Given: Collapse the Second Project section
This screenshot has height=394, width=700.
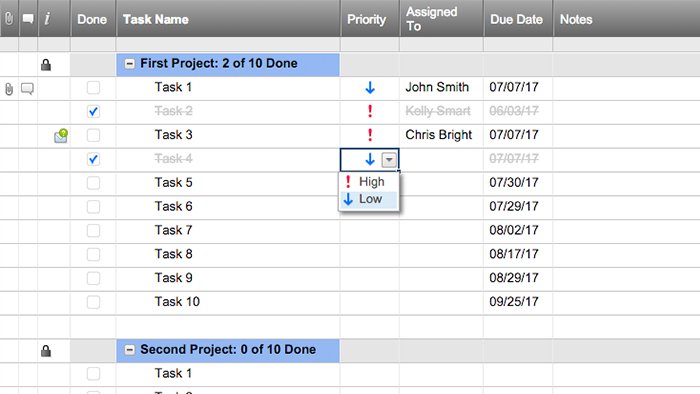Looking at the screenshot, I should click(129, 350).
